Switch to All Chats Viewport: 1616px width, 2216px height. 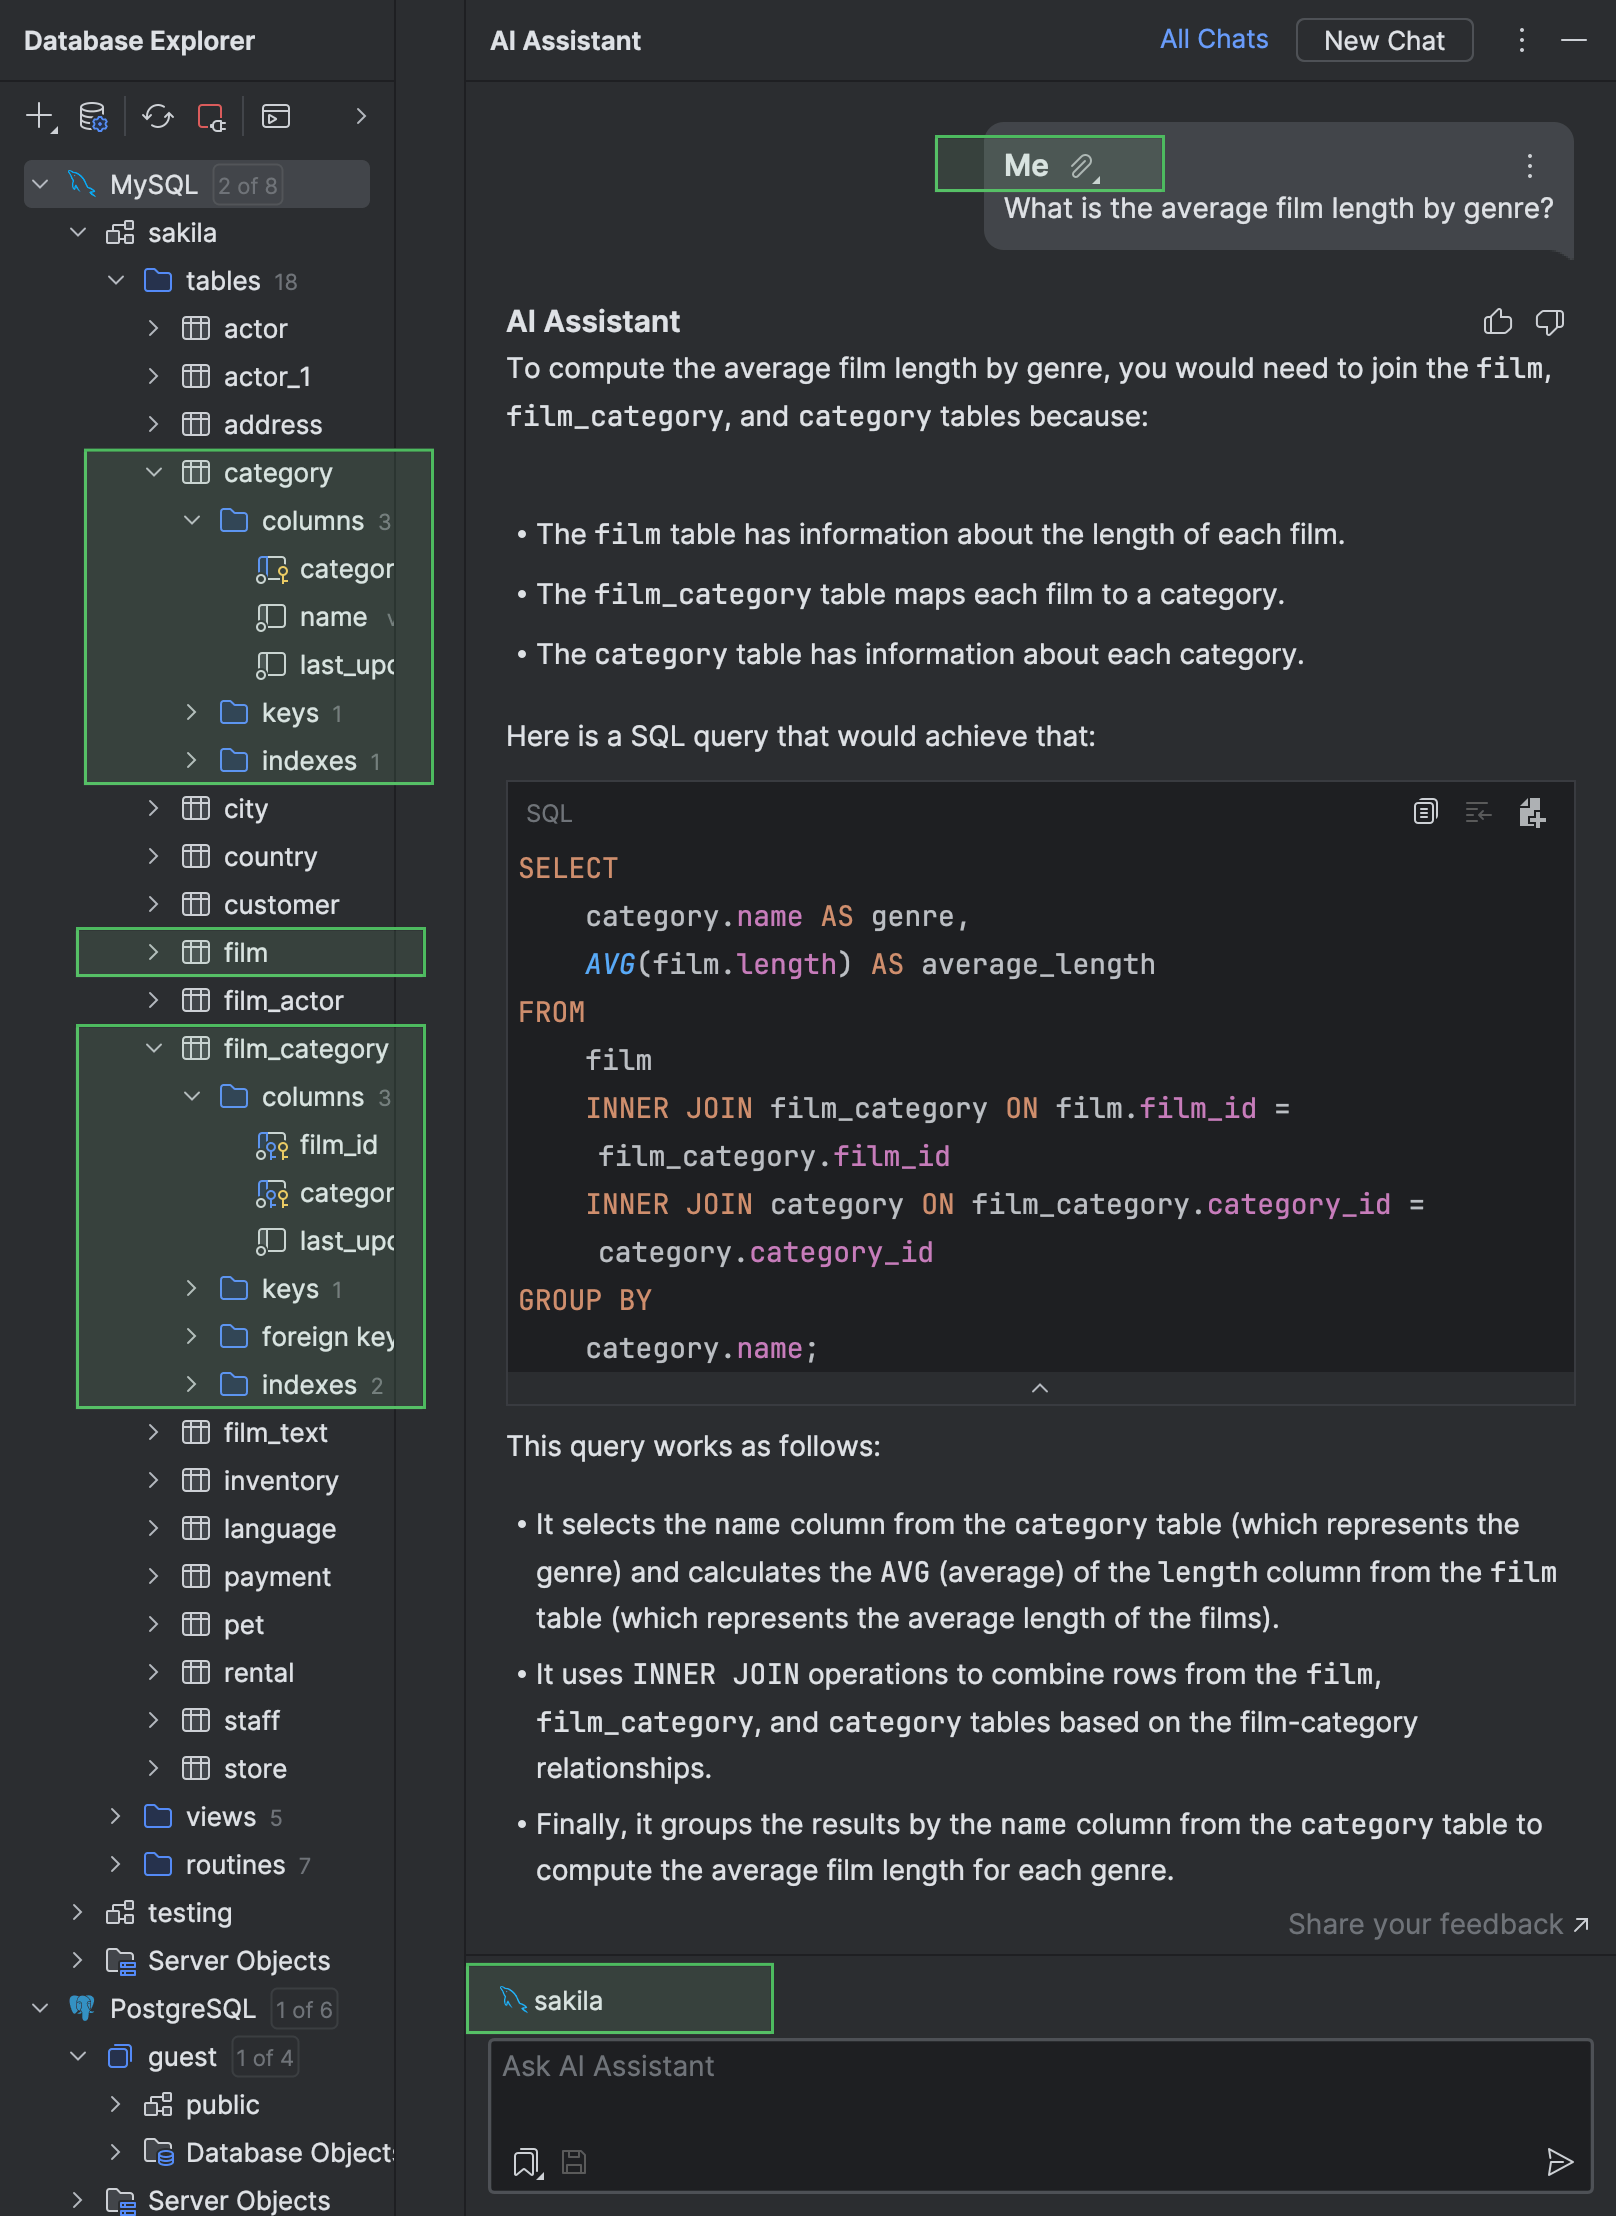(1213, 39)
